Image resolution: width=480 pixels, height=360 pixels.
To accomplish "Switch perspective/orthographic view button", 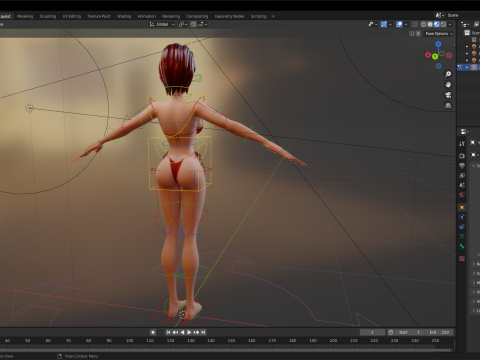I will pyautogui.click(x=448, y=106).
